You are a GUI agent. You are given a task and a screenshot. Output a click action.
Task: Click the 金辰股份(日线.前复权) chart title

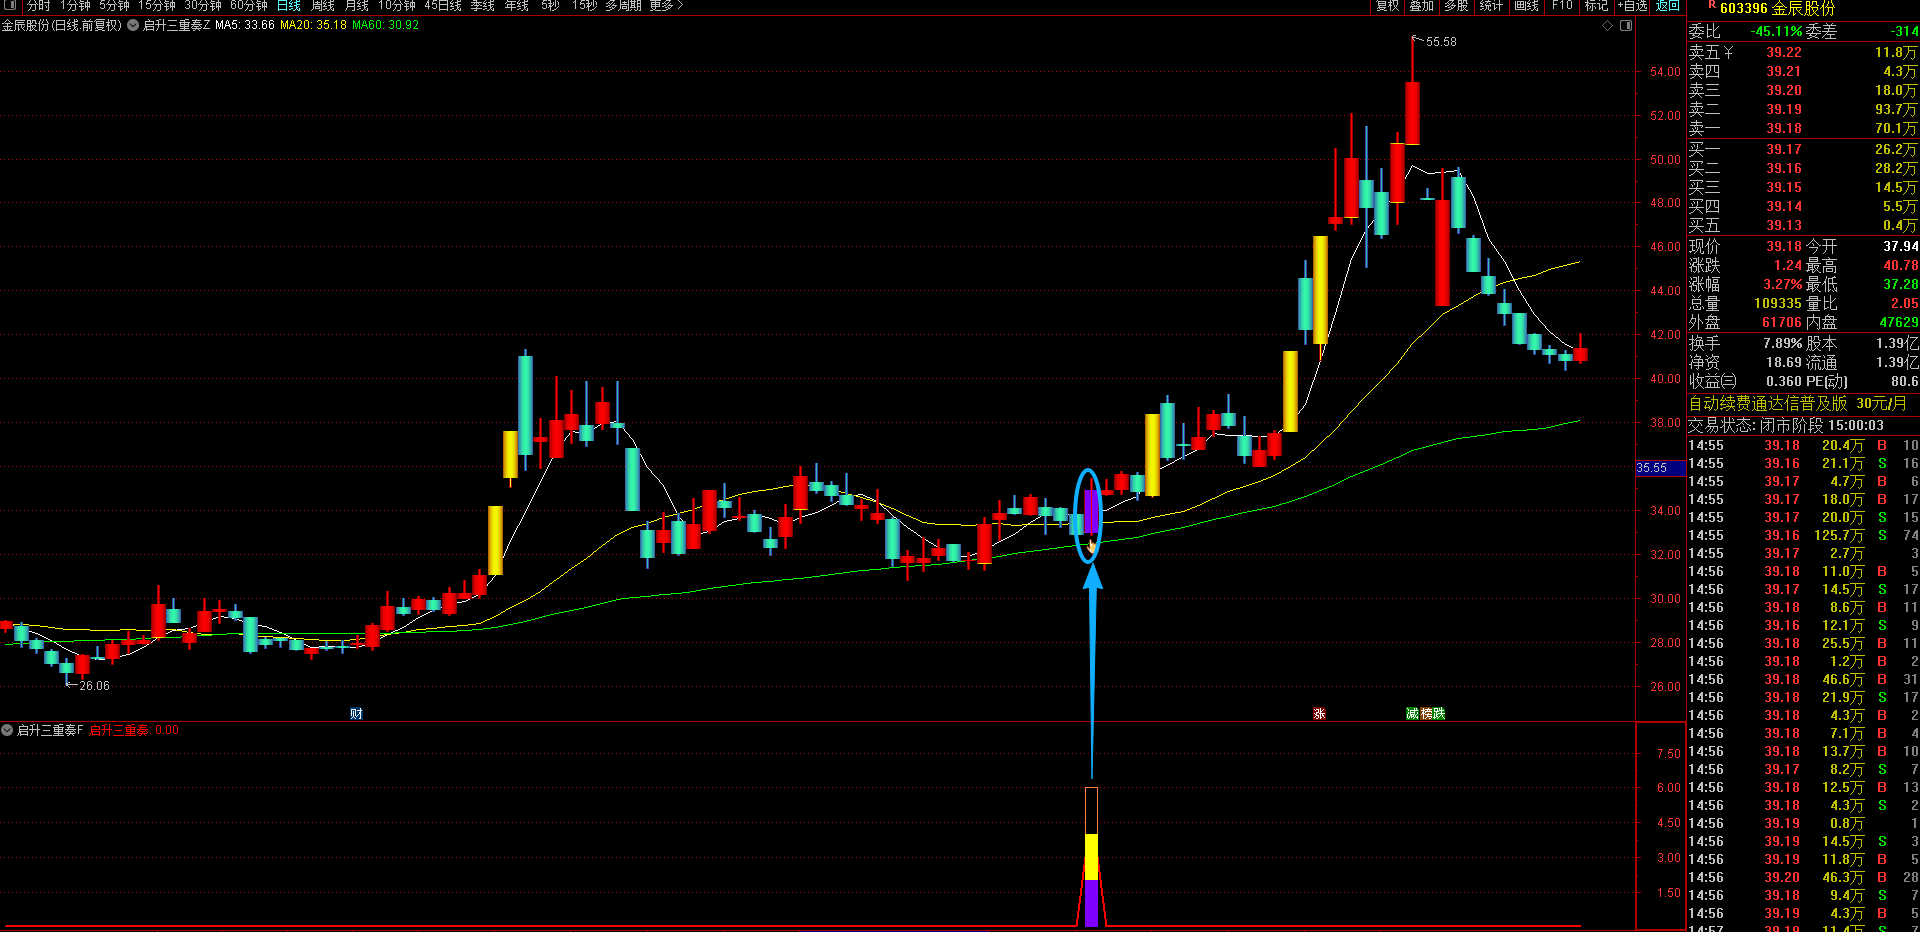click(61, 25)
